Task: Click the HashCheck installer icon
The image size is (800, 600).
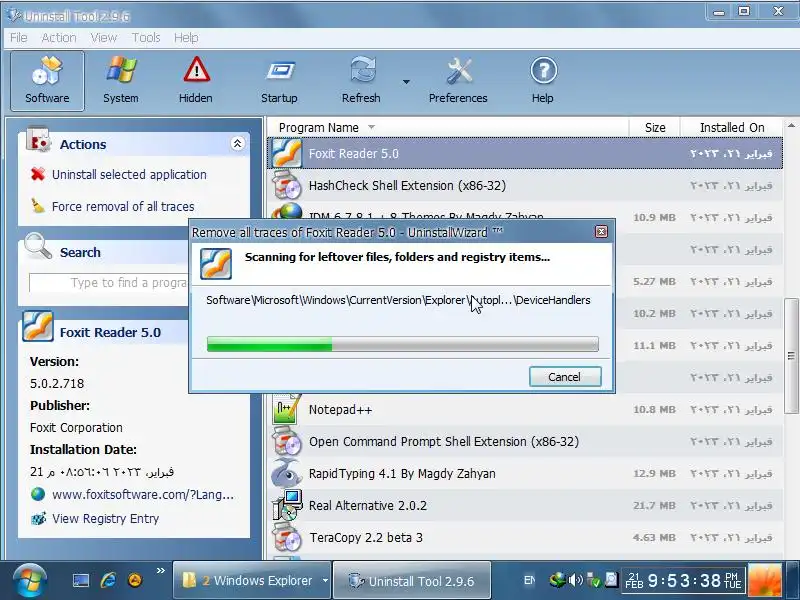Action: 286,185
